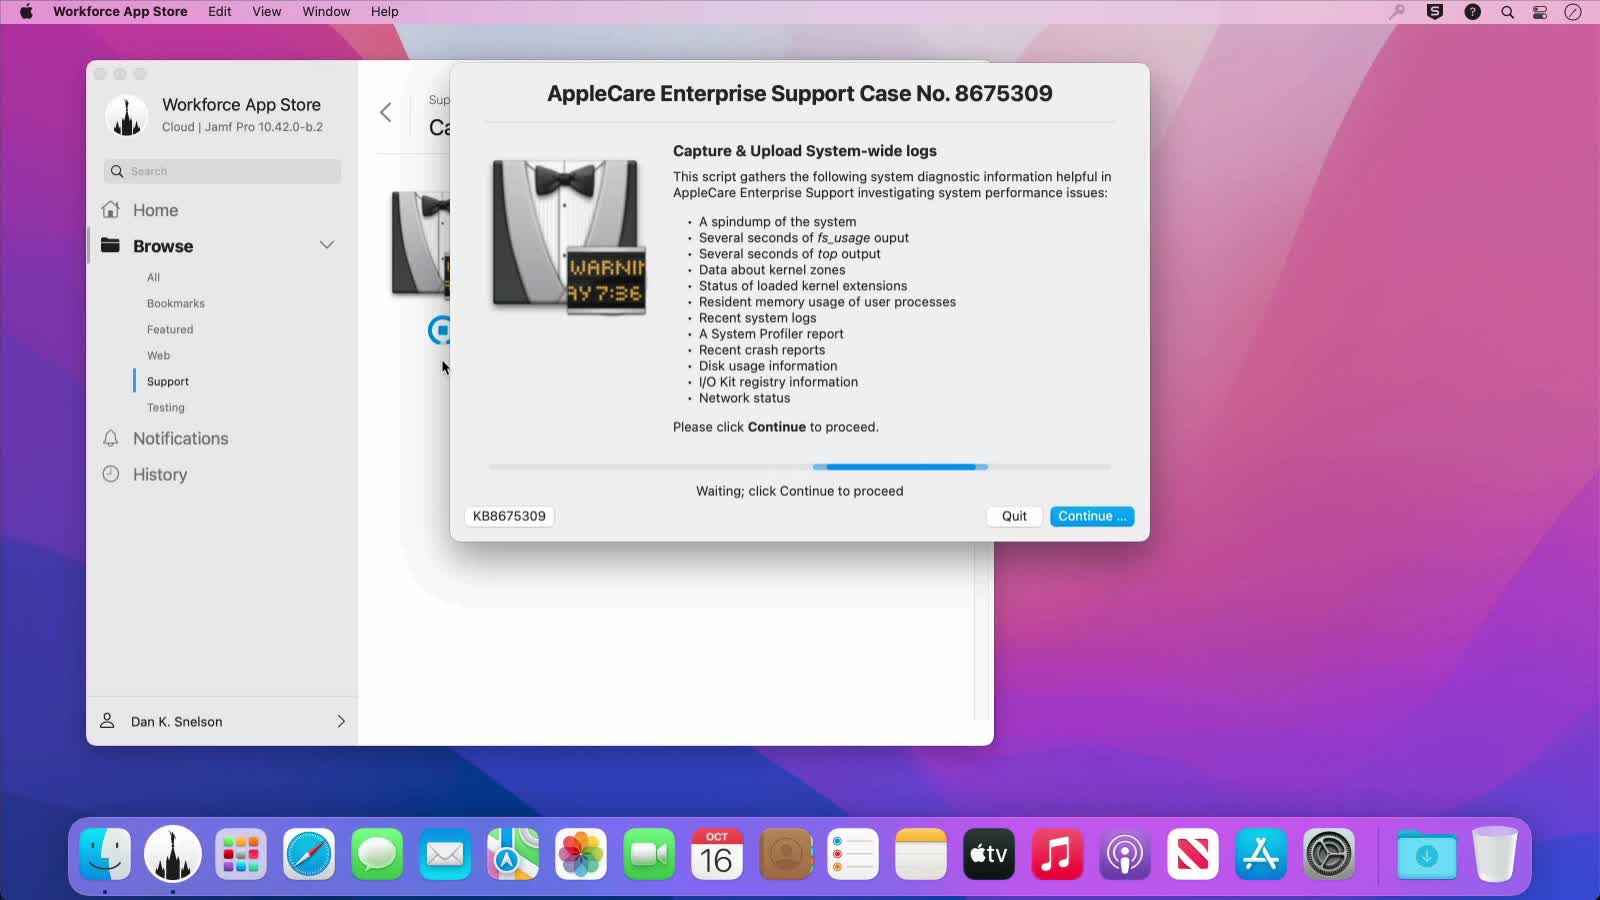Click the Notifications bell icon

click(111, 438)
